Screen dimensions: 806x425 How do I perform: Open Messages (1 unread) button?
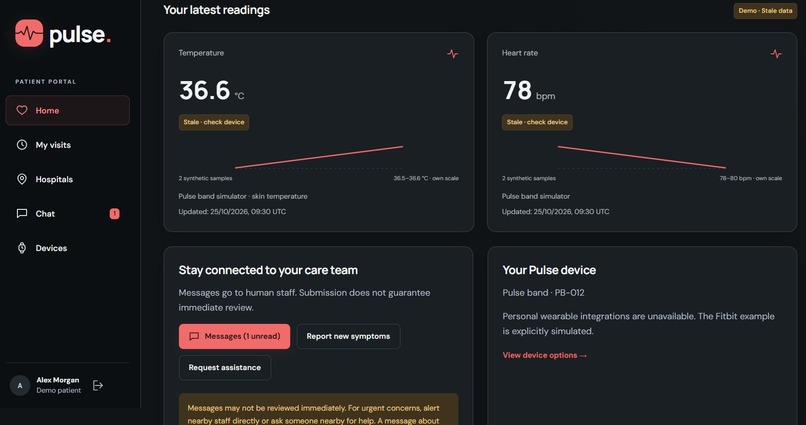tap(234, 336)
